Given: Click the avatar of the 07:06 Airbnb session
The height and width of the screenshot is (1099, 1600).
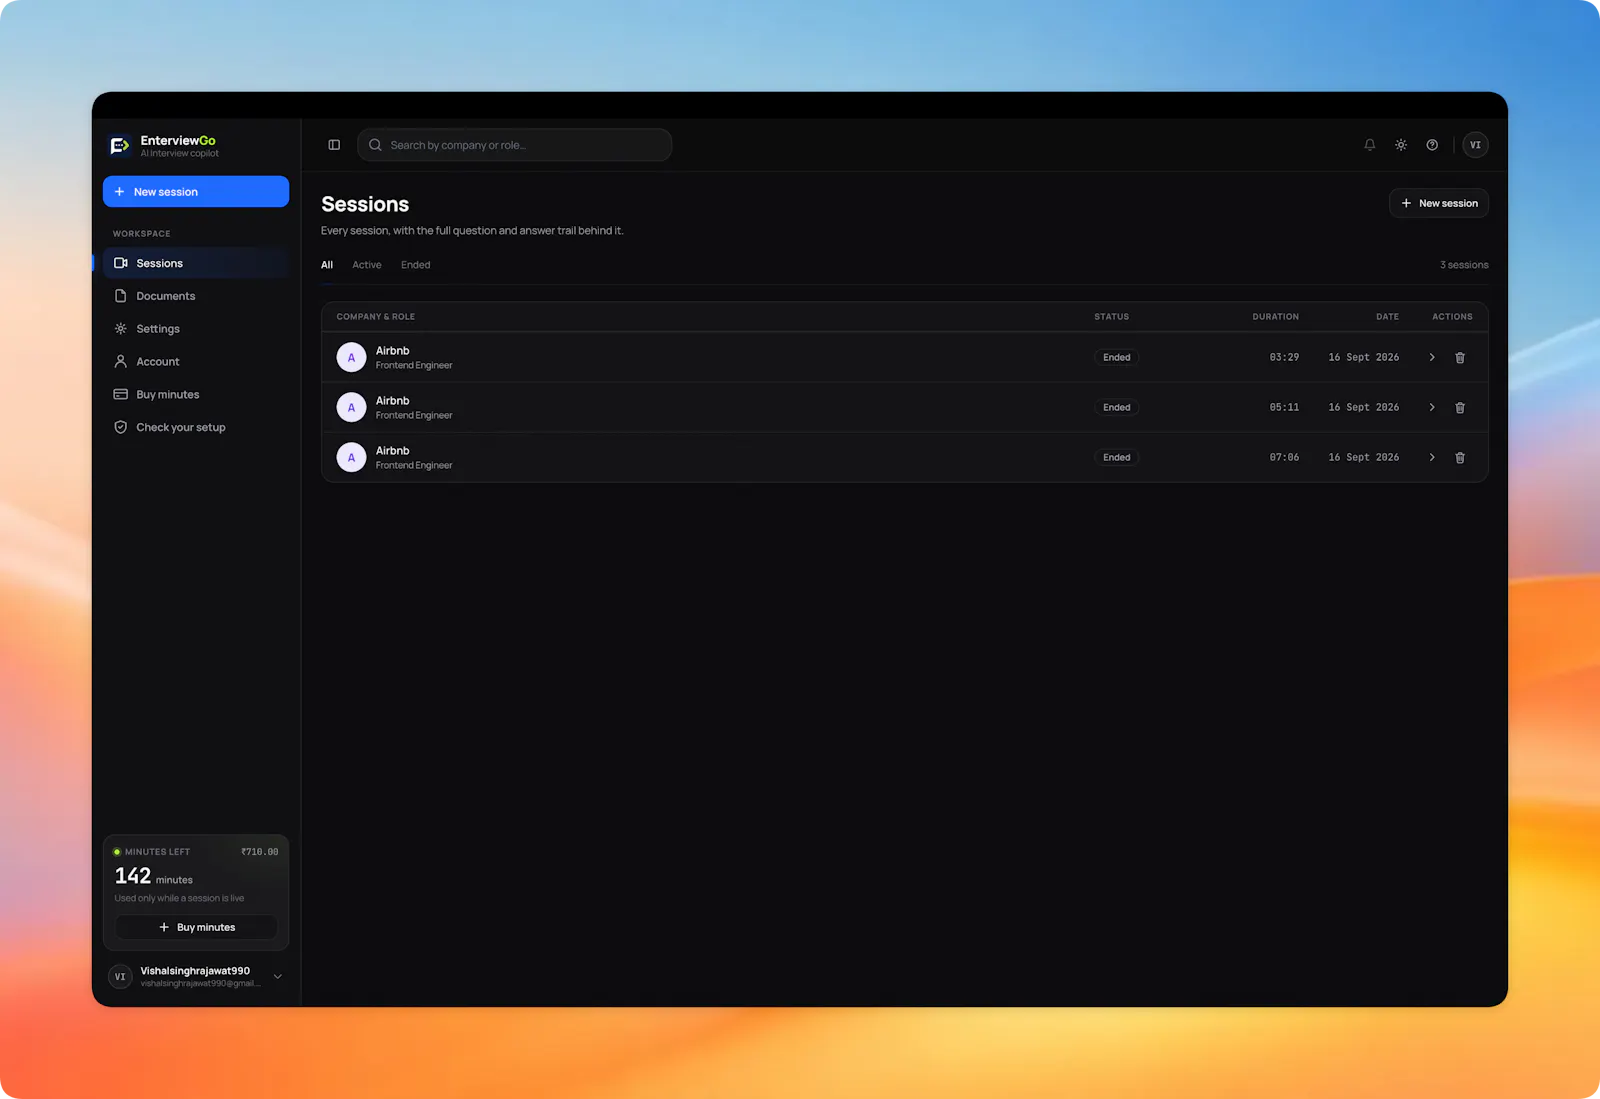Looking at the screenshot, I should pos(351,457).
